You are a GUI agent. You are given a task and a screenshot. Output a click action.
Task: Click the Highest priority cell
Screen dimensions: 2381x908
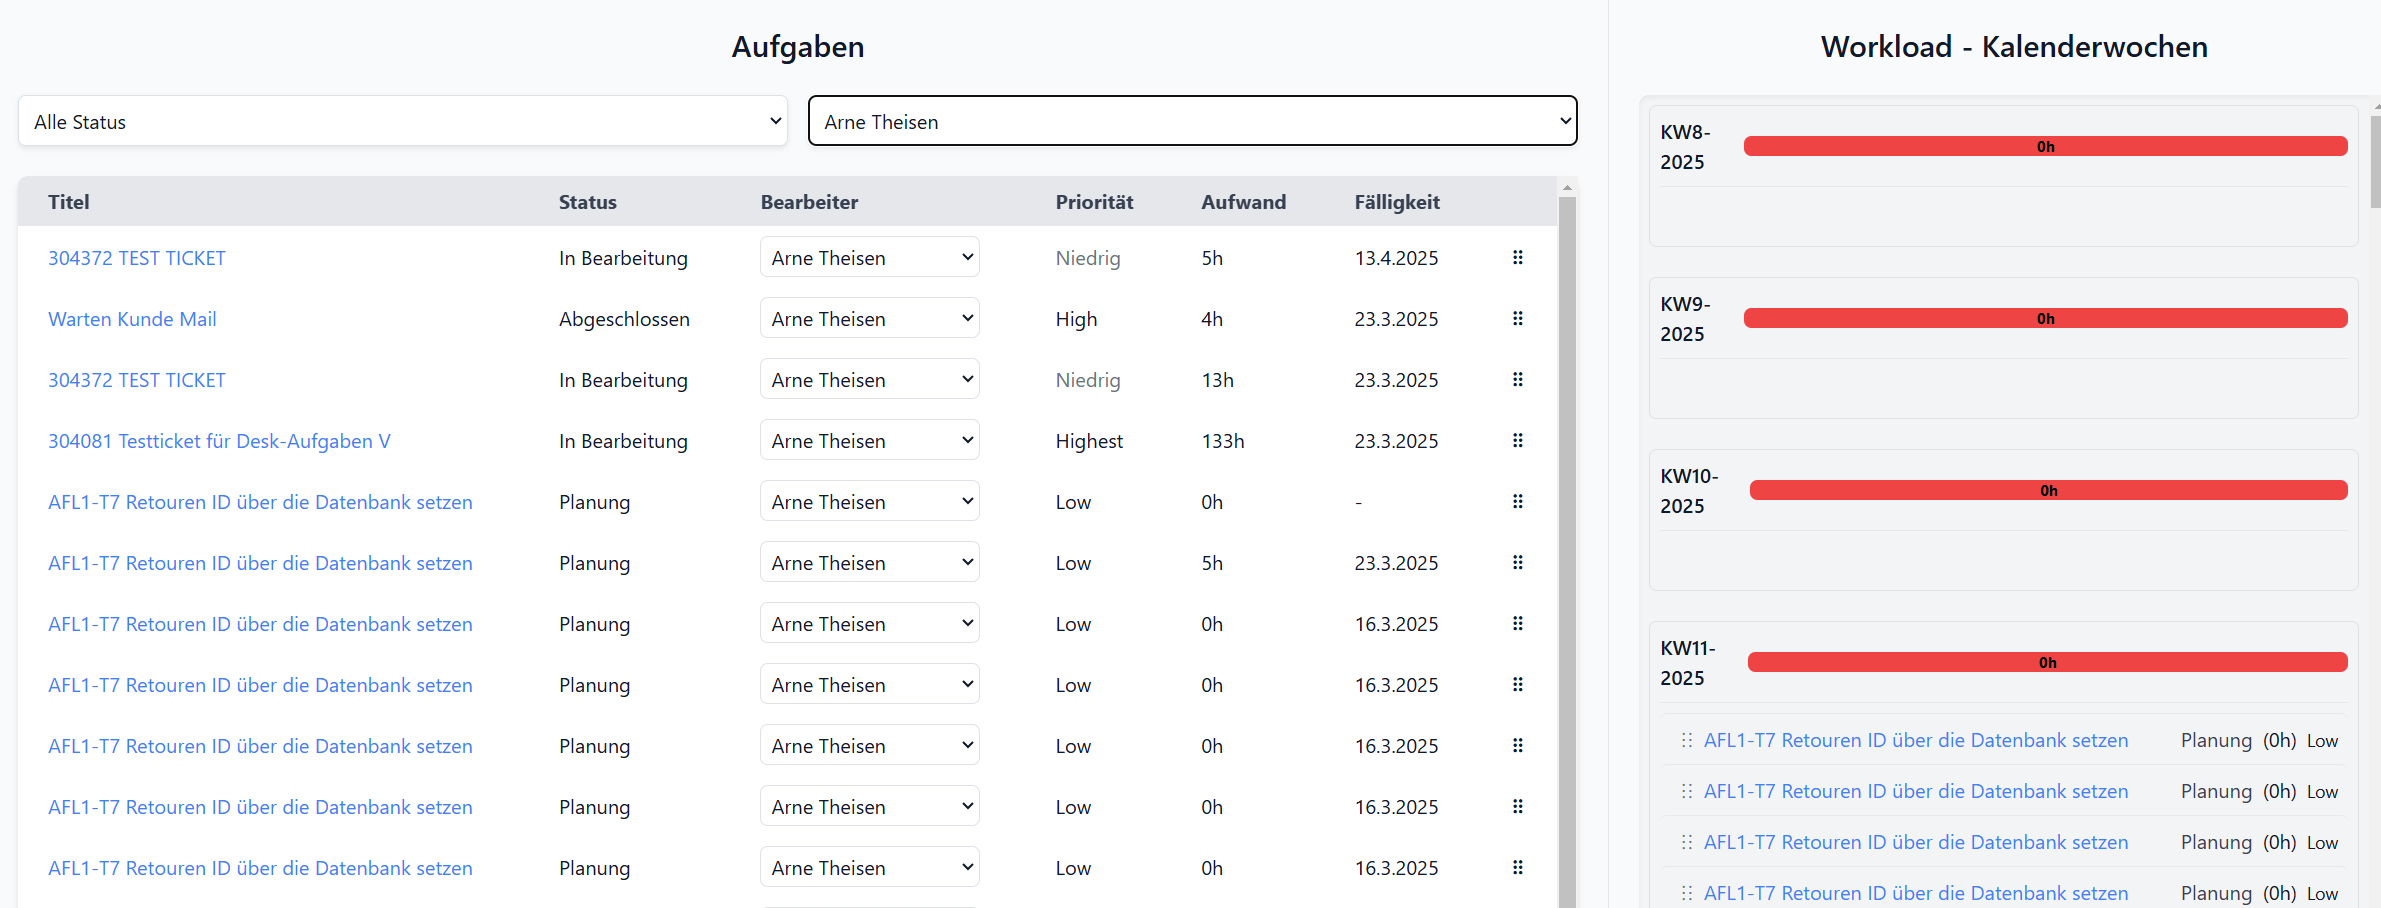1089,441
